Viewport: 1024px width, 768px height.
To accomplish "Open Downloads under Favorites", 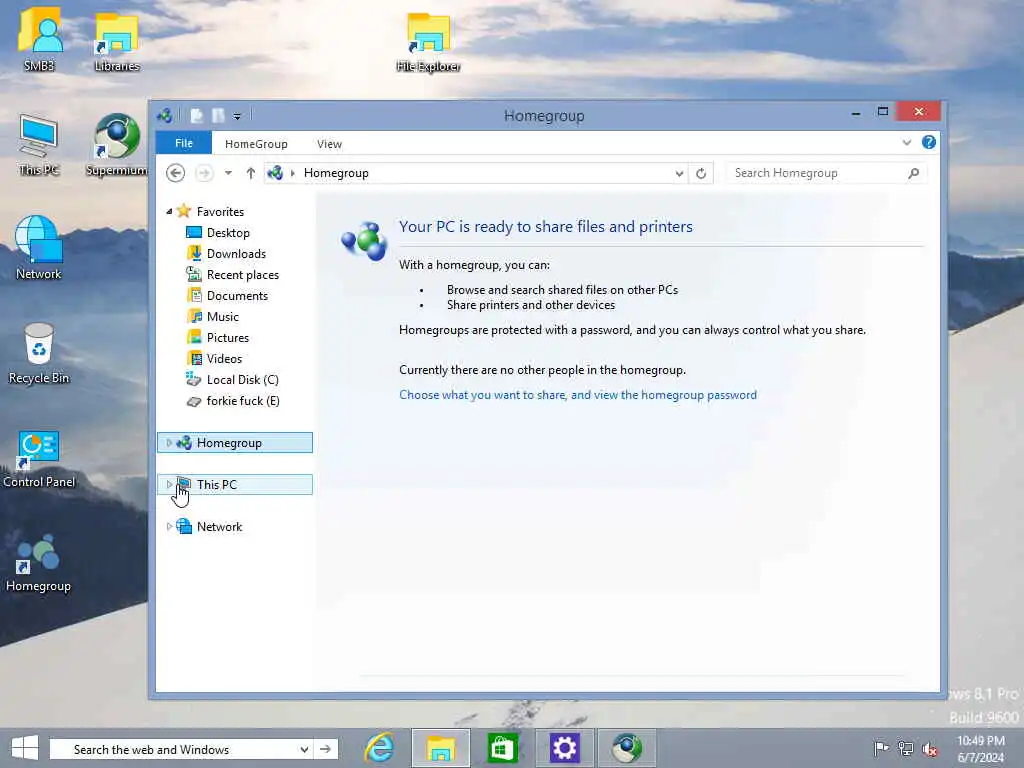I will click(236, 253).
